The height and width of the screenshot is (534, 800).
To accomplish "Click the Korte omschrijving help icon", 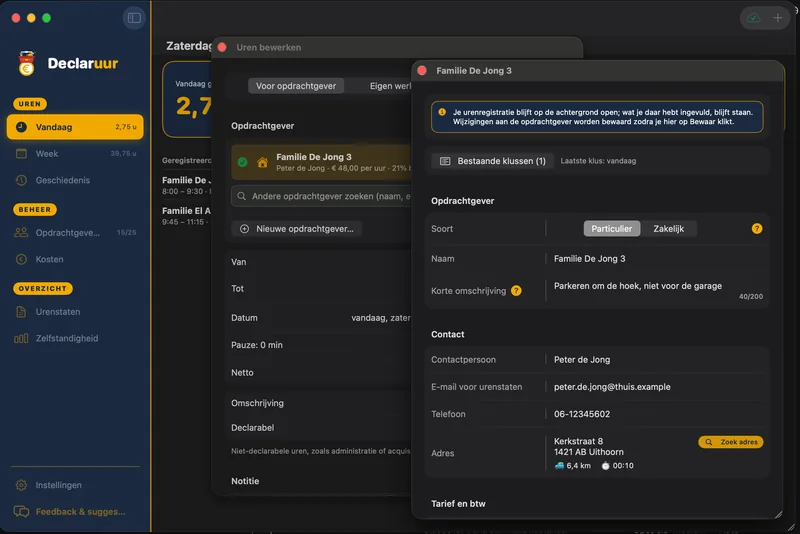I will (x=516, y=291).
